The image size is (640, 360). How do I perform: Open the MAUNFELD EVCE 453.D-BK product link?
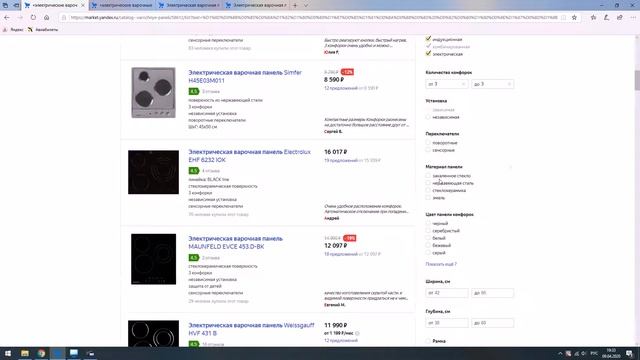(x=236, y=242)
